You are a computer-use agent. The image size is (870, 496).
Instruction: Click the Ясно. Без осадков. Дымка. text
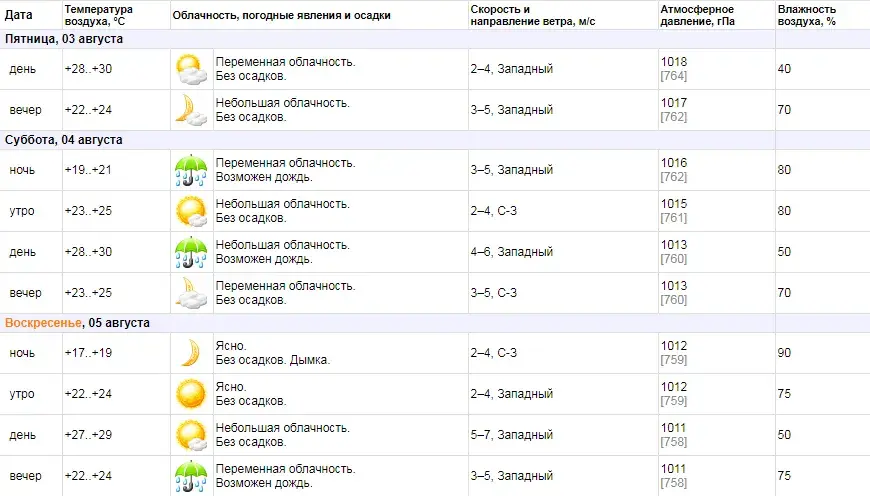pyautogui.click(x=273, y=353)
